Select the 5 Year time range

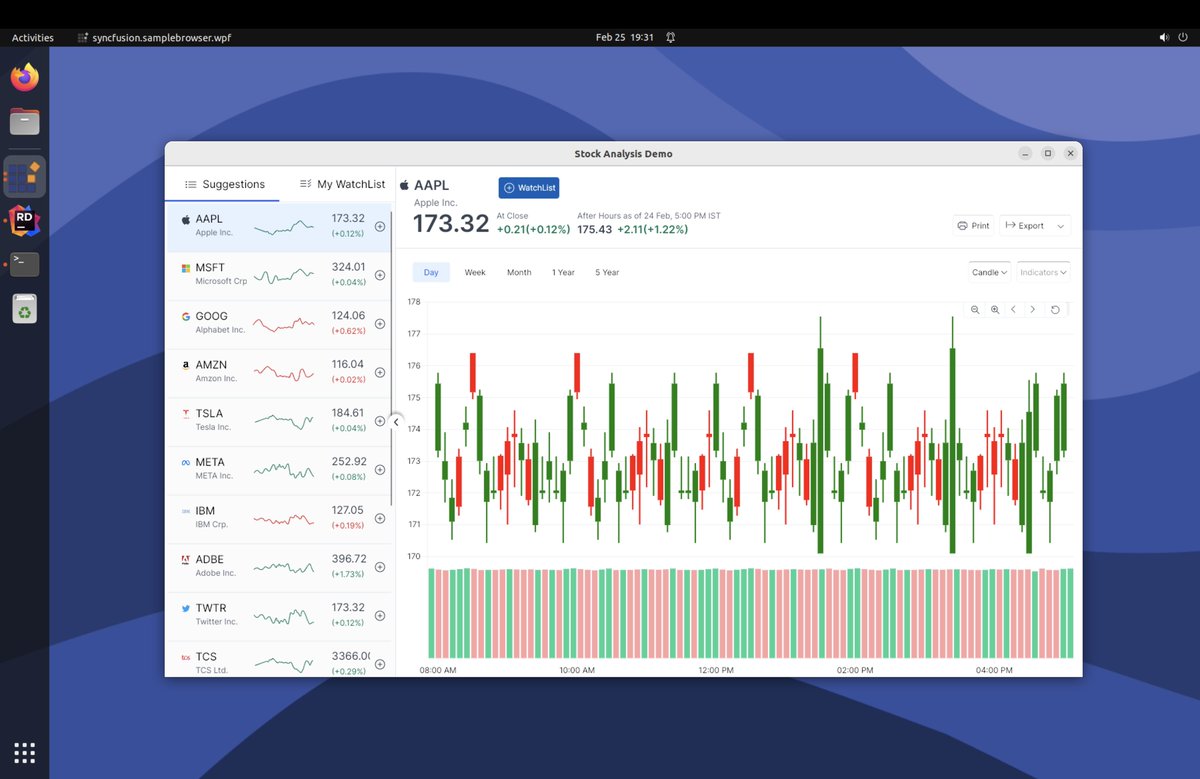pyautogui.click(x=607, y=272)
